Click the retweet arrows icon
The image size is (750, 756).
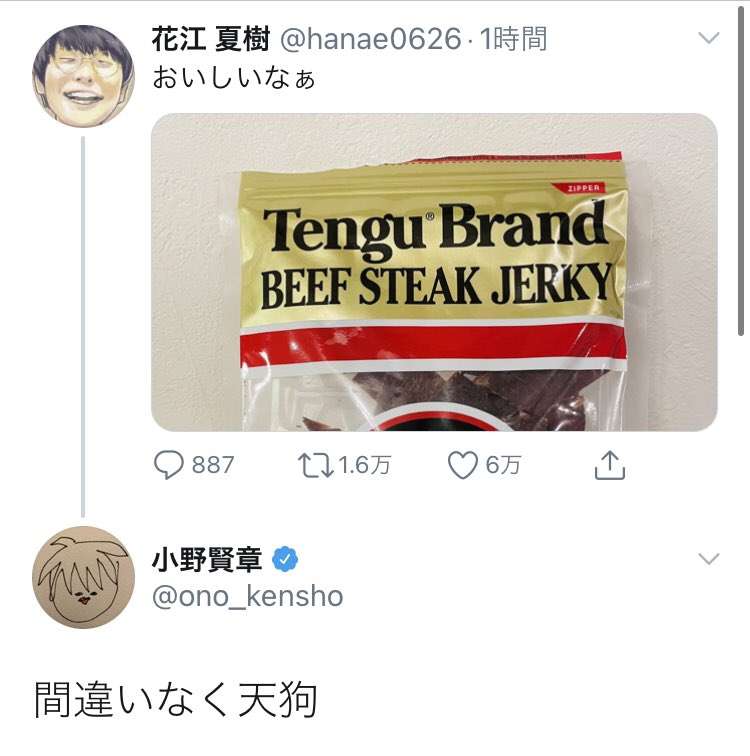tap(316, 465)
